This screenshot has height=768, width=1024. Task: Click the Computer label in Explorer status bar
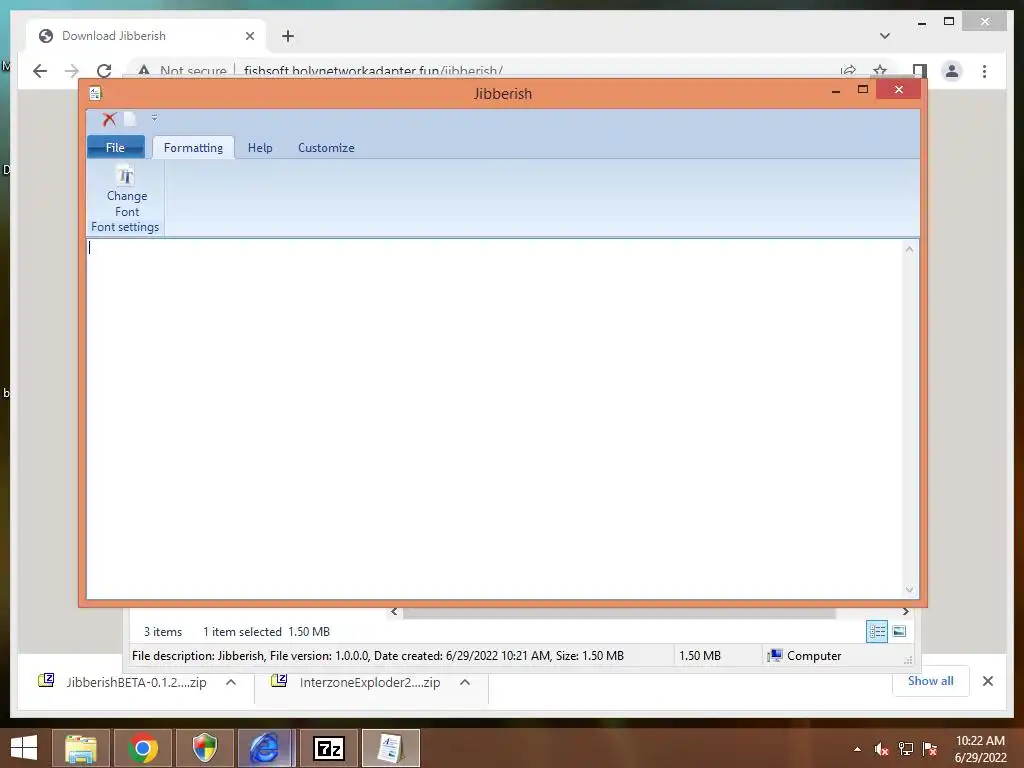tap(814, 656)
